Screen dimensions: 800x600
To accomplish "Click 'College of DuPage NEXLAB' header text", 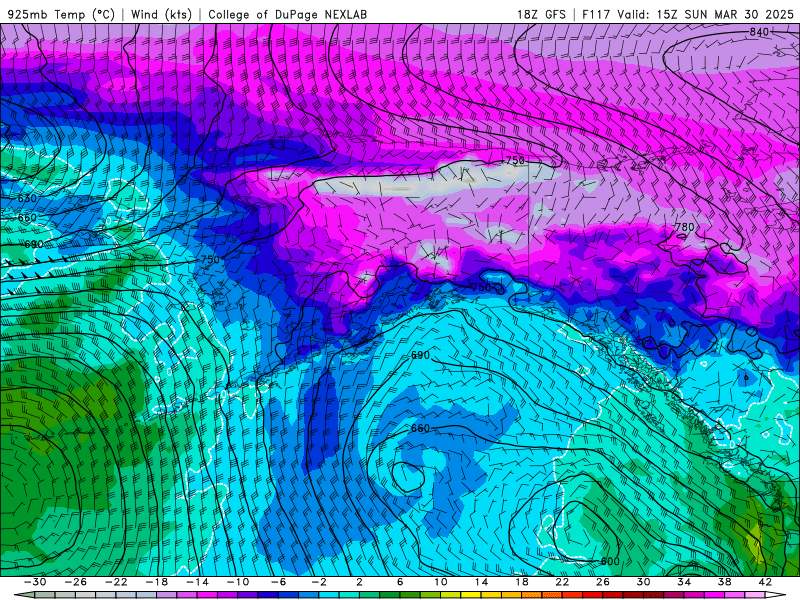I will (x=287, y=14).
